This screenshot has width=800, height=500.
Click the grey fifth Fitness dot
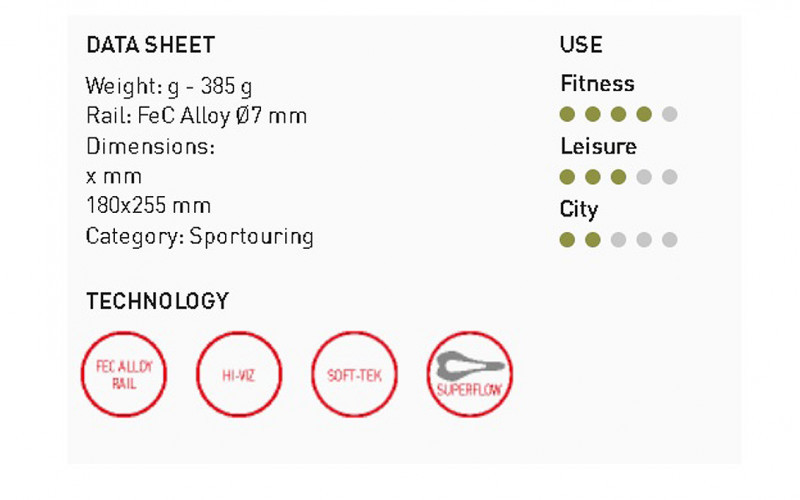(670, 114)
